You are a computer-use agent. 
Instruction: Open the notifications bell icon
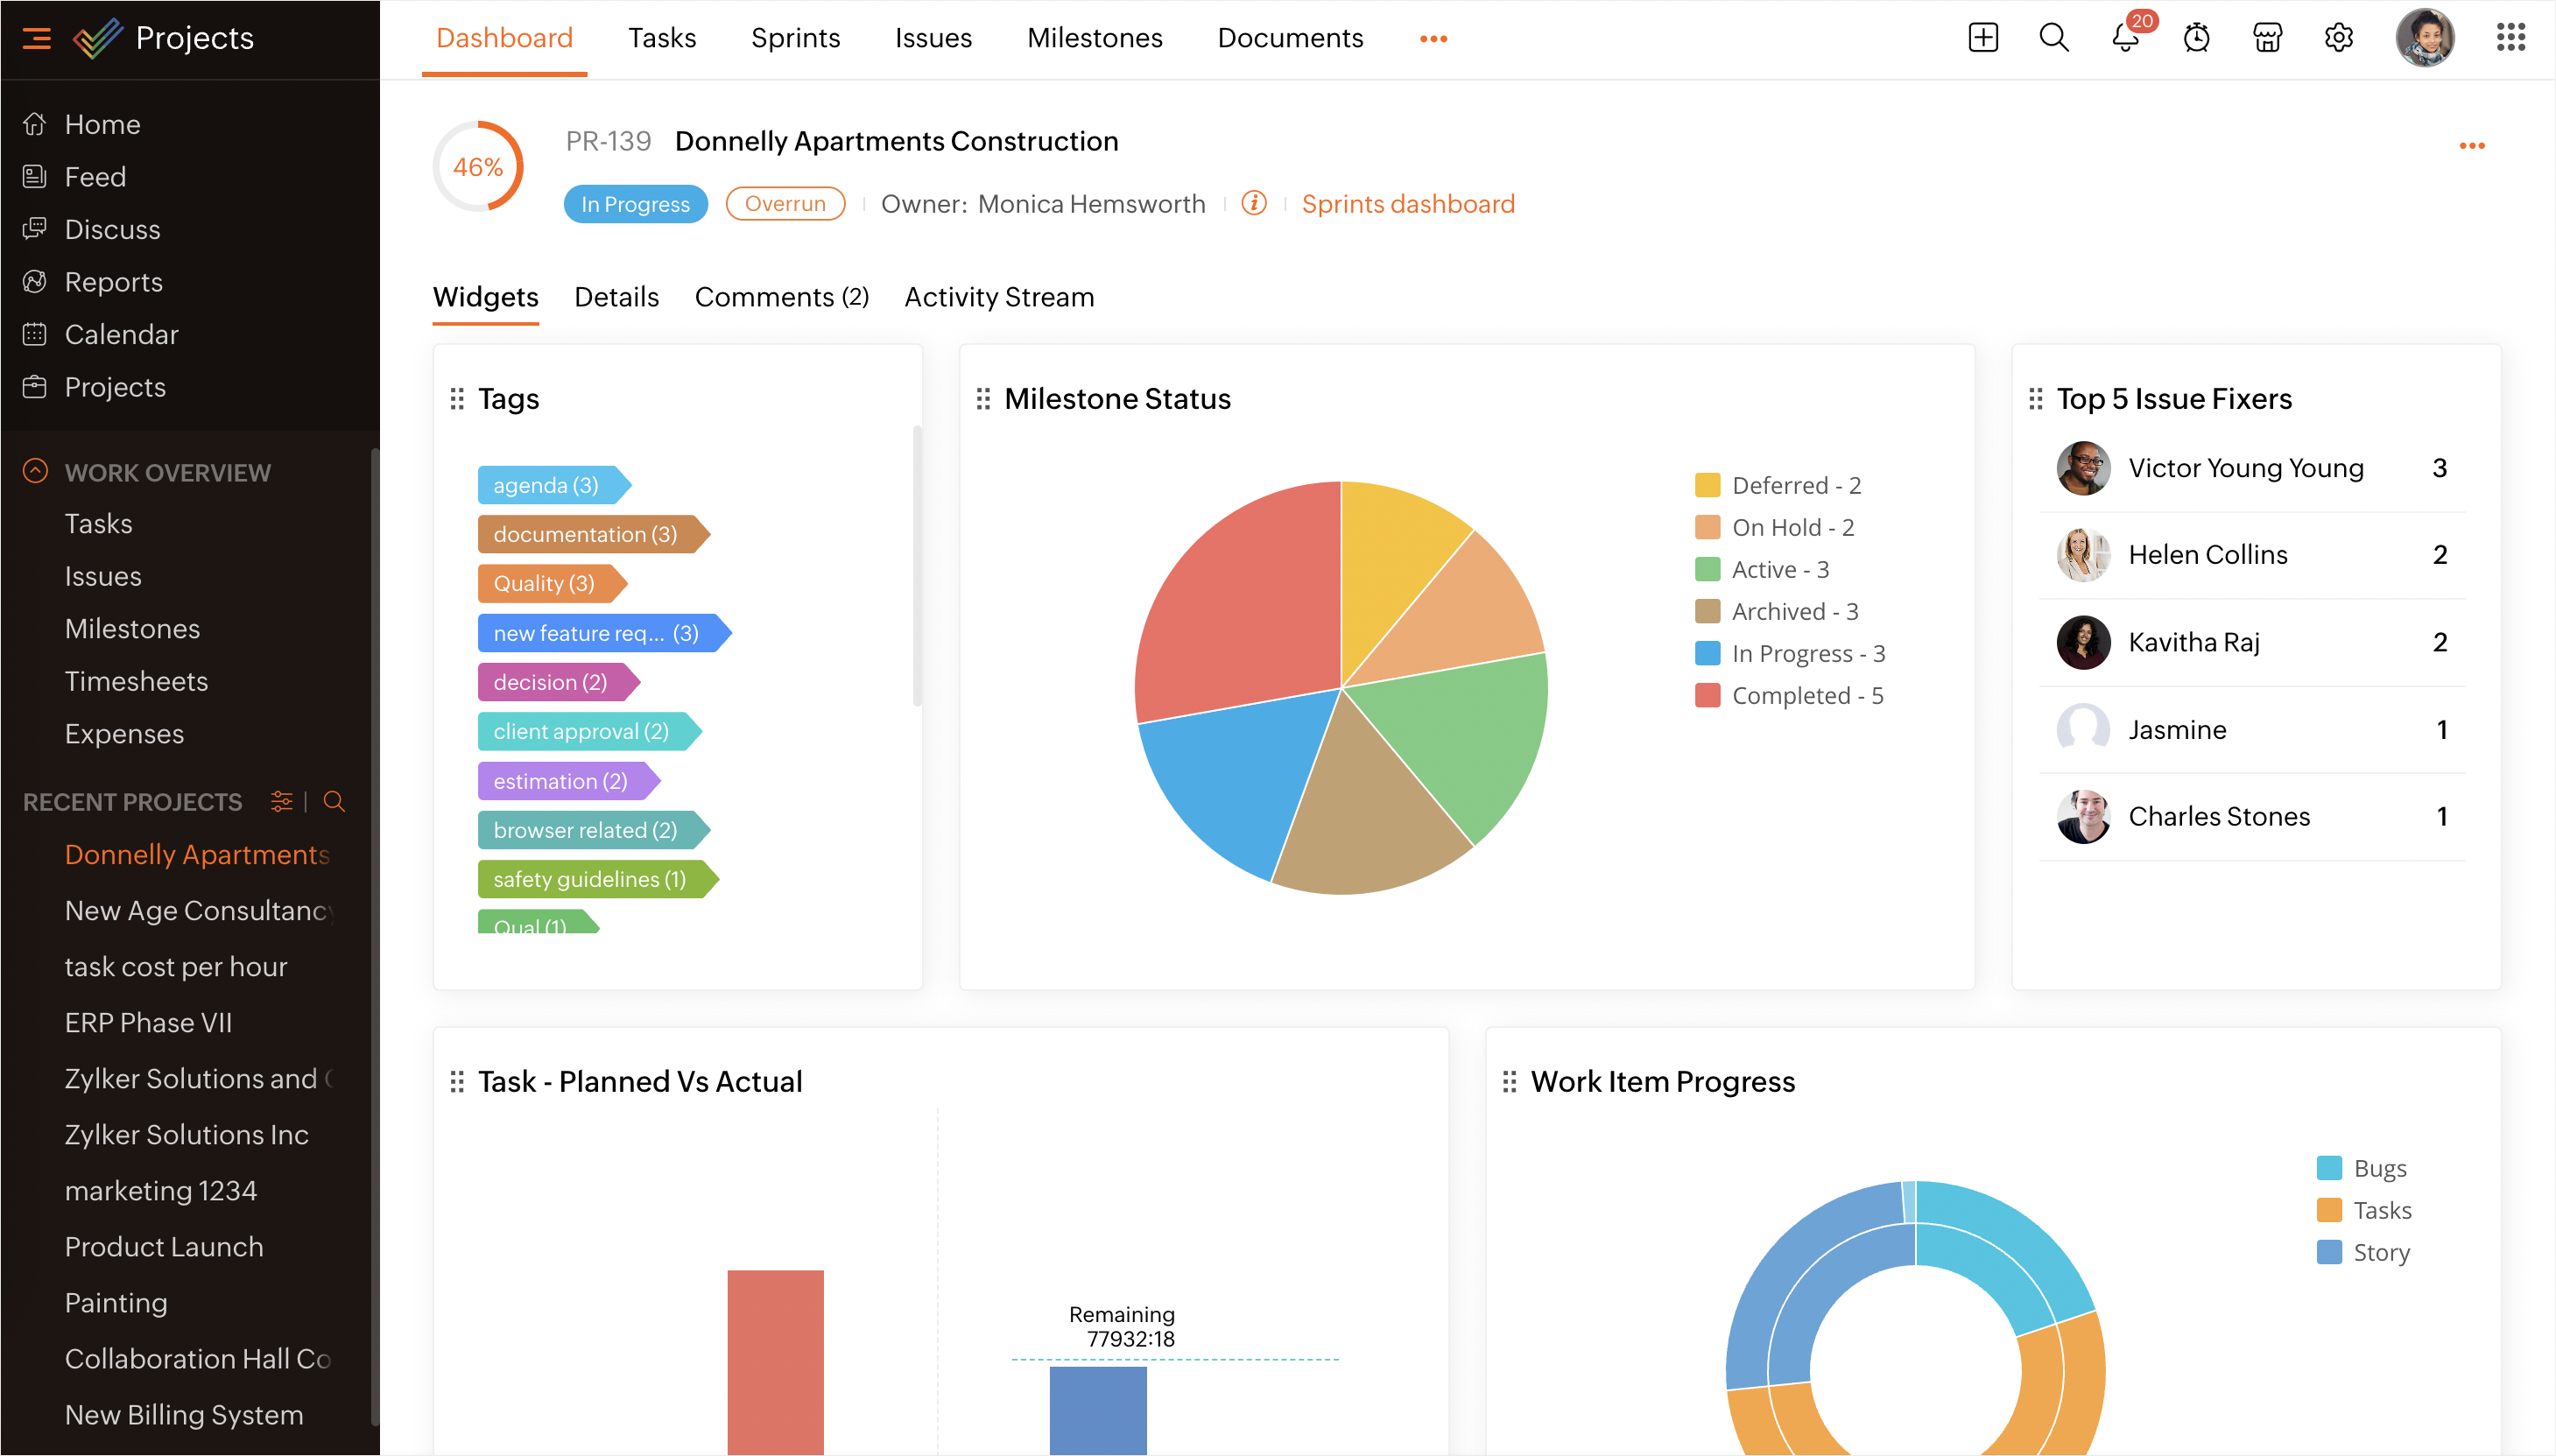pyautogui.click(x=2124, y=38)
